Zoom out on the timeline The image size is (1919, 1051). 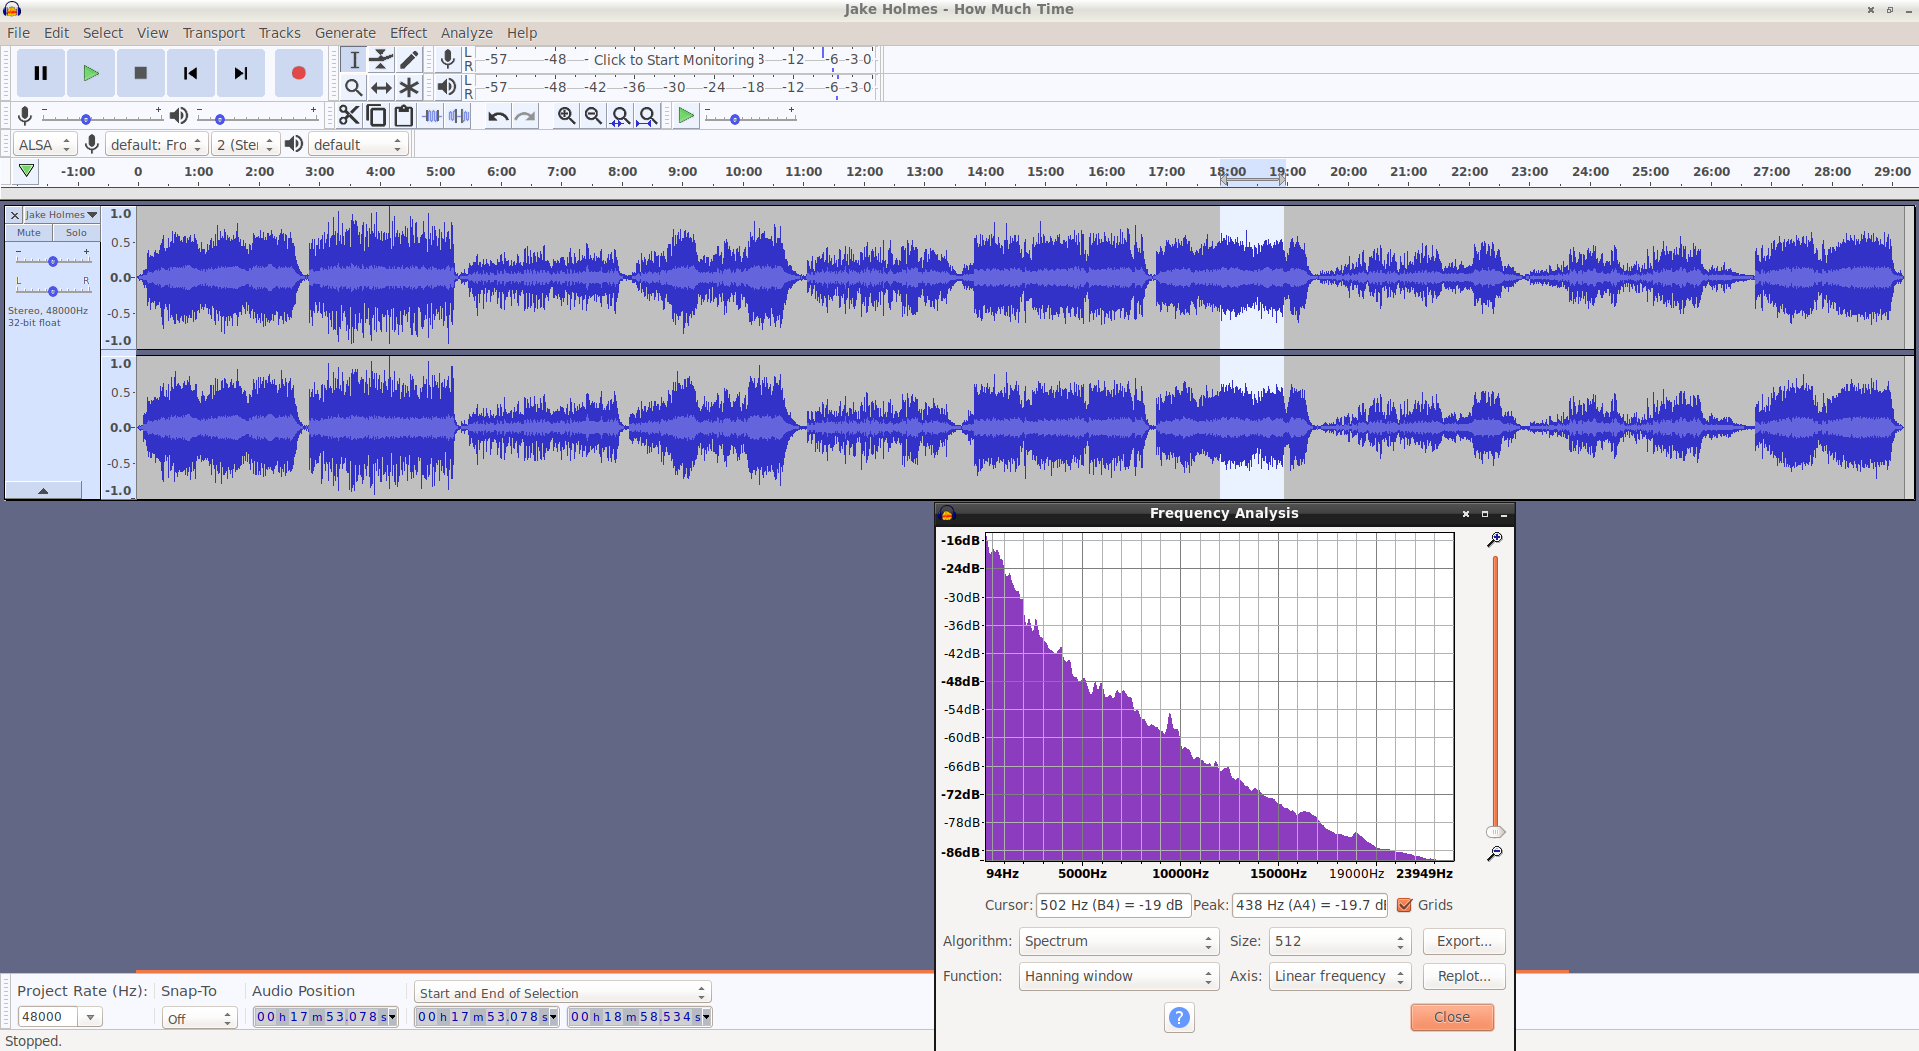coord(593,116)
